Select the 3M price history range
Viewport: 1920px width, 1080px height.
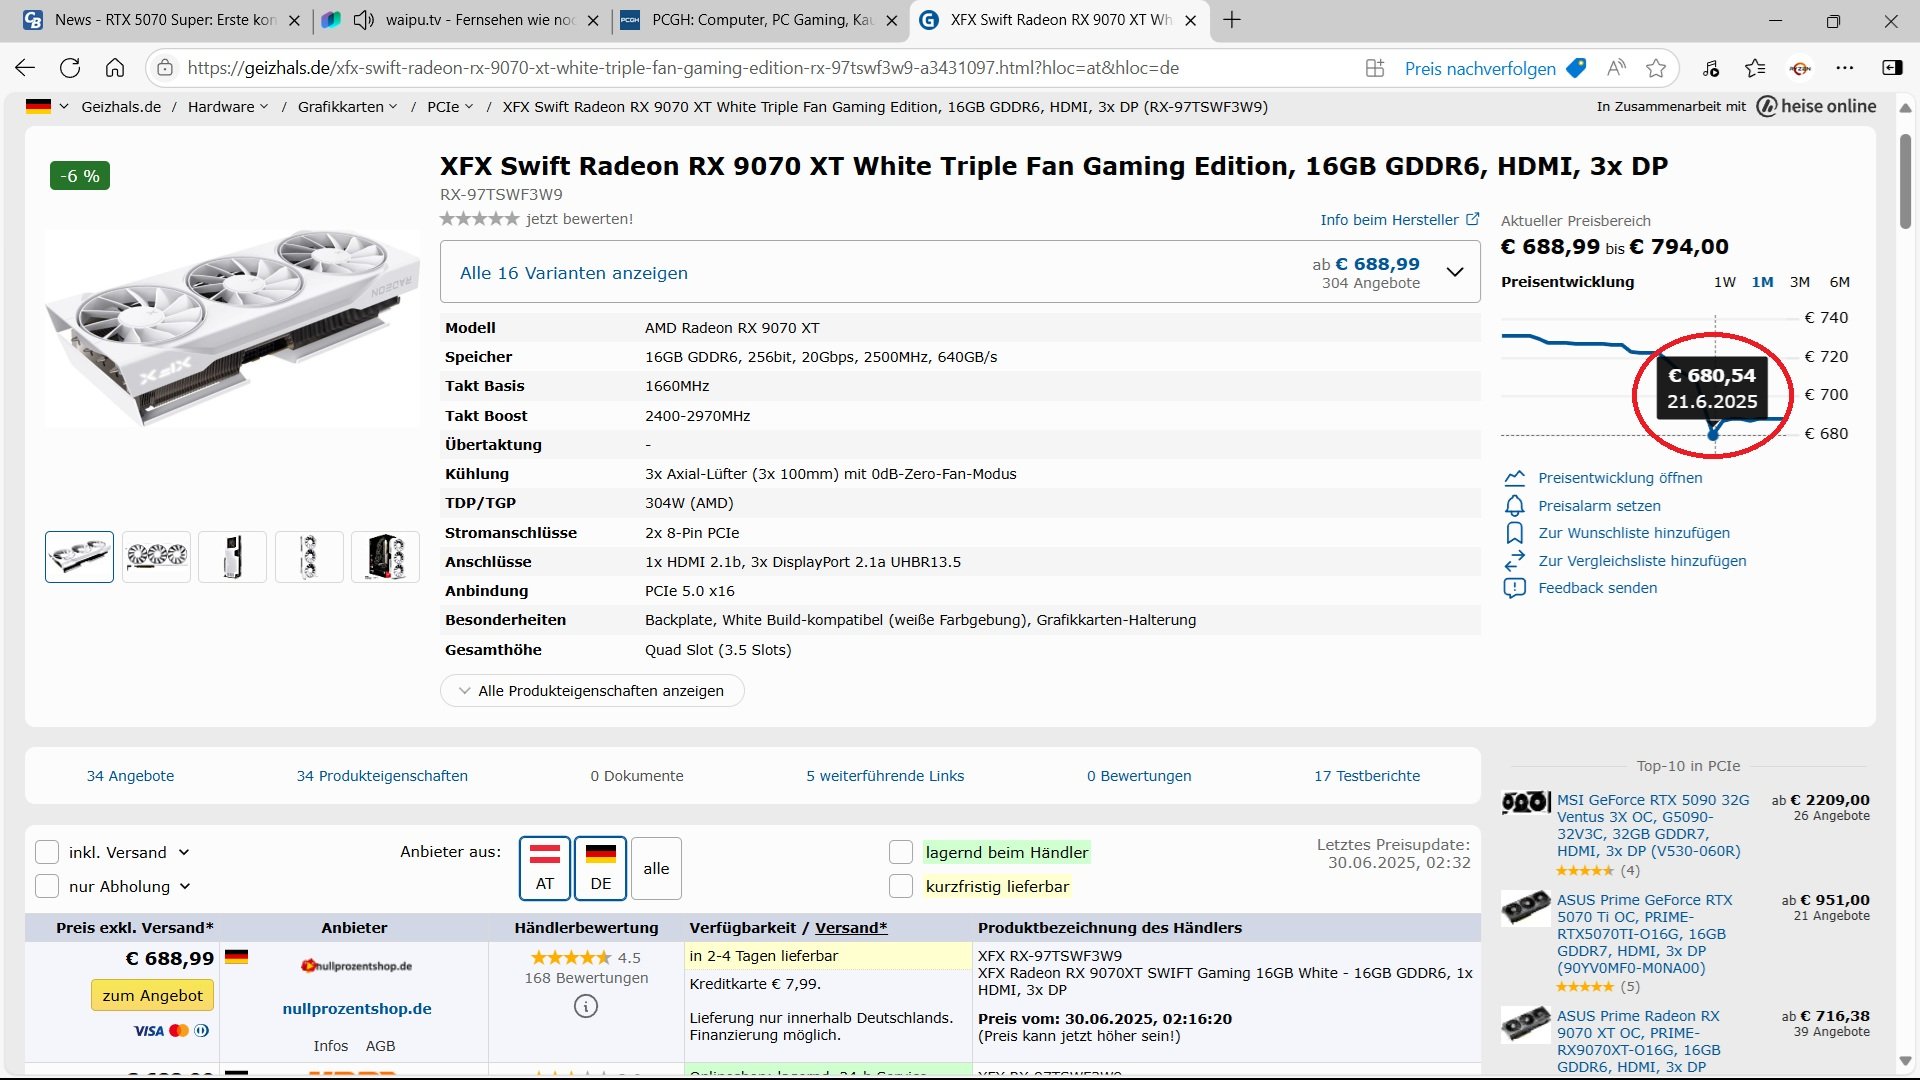click(1800, 282)
